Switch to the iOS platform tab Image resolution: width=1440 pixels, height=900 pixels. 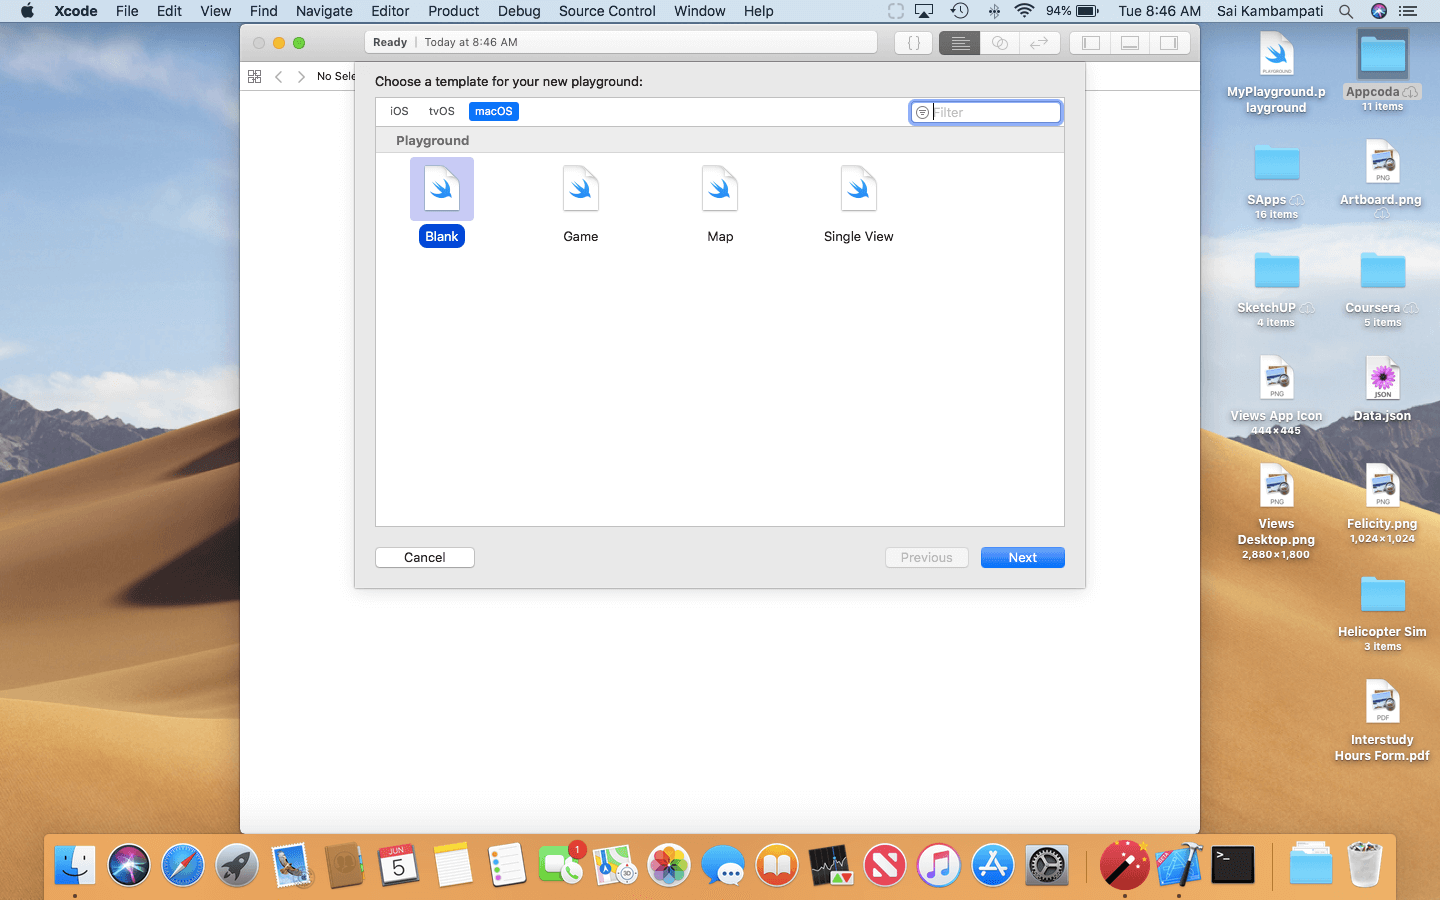tap(399, 111)
